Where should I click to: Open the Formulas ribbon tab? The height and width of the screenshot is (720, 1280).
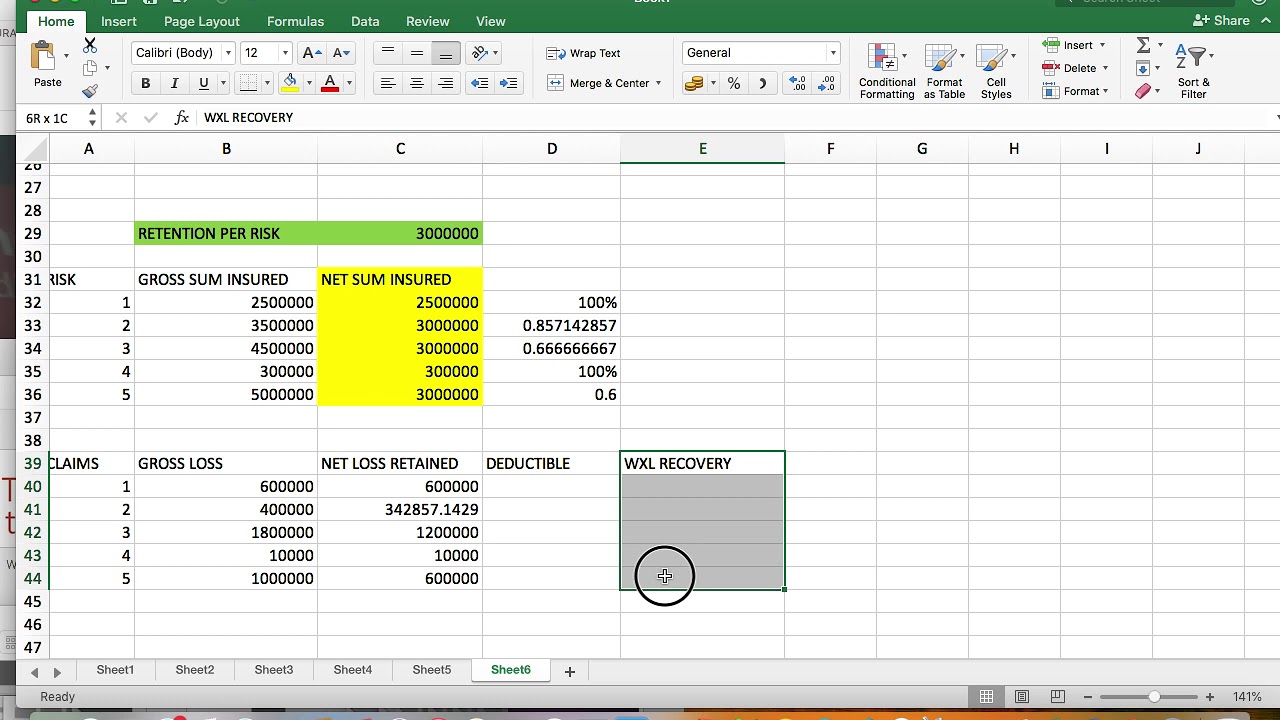295,21
